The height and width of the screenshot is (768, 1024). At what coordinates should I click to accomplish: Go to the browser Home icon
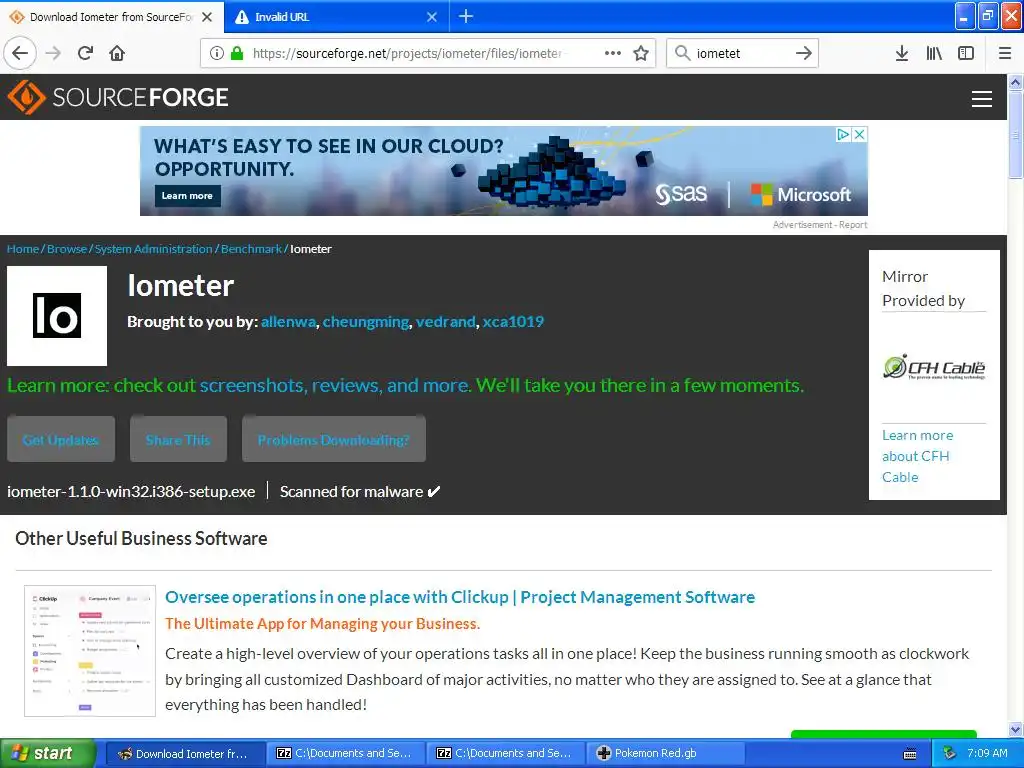[117, 53]
